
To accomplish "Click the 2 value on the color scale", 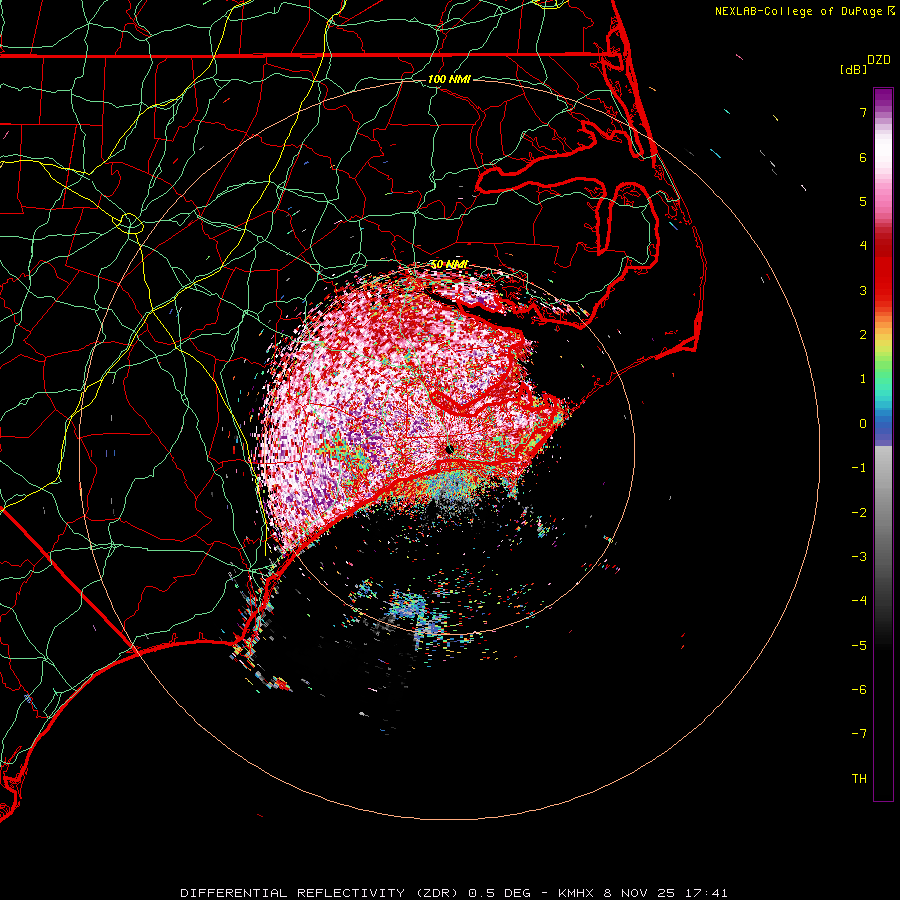I will pos(863,335).
